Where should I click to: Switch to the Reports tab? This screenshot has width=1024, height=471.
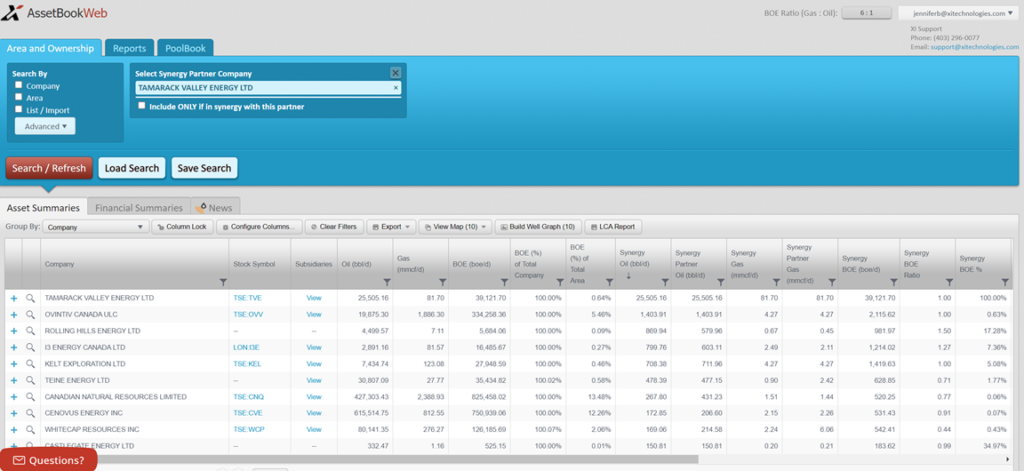pos(129,48)
